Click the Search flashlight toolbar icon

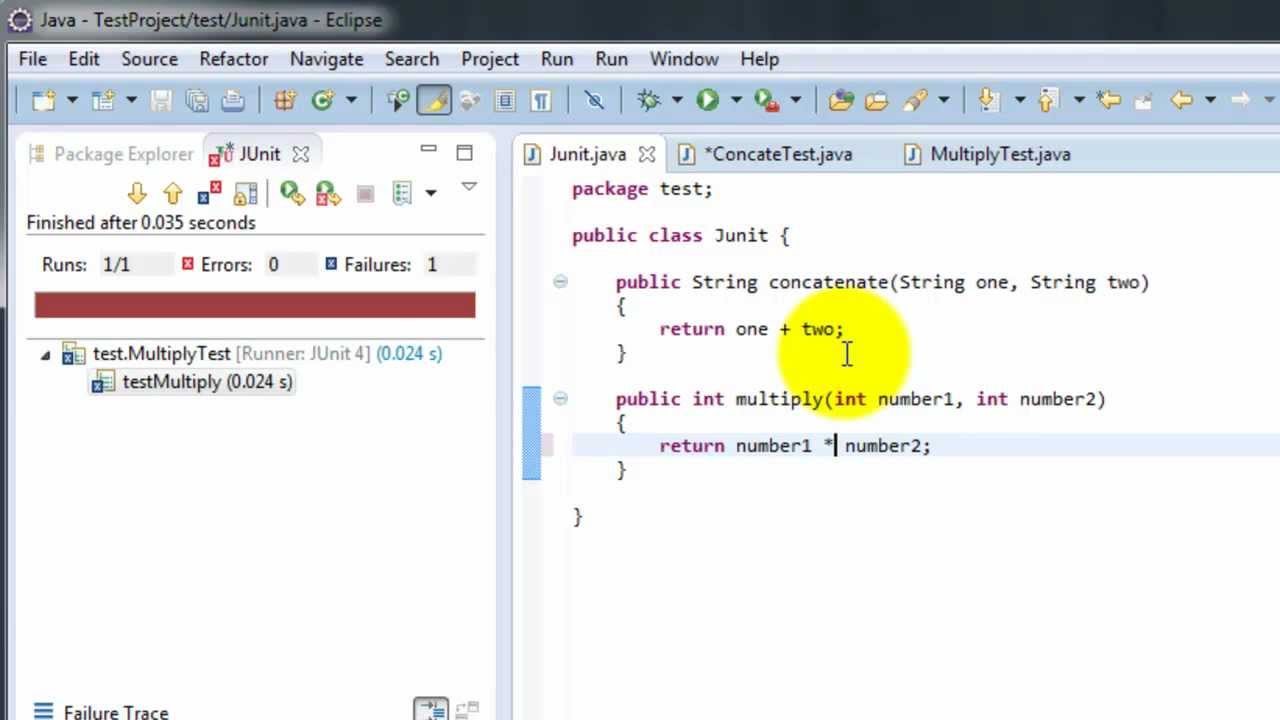pyautogui.click(x=915, y=100)
